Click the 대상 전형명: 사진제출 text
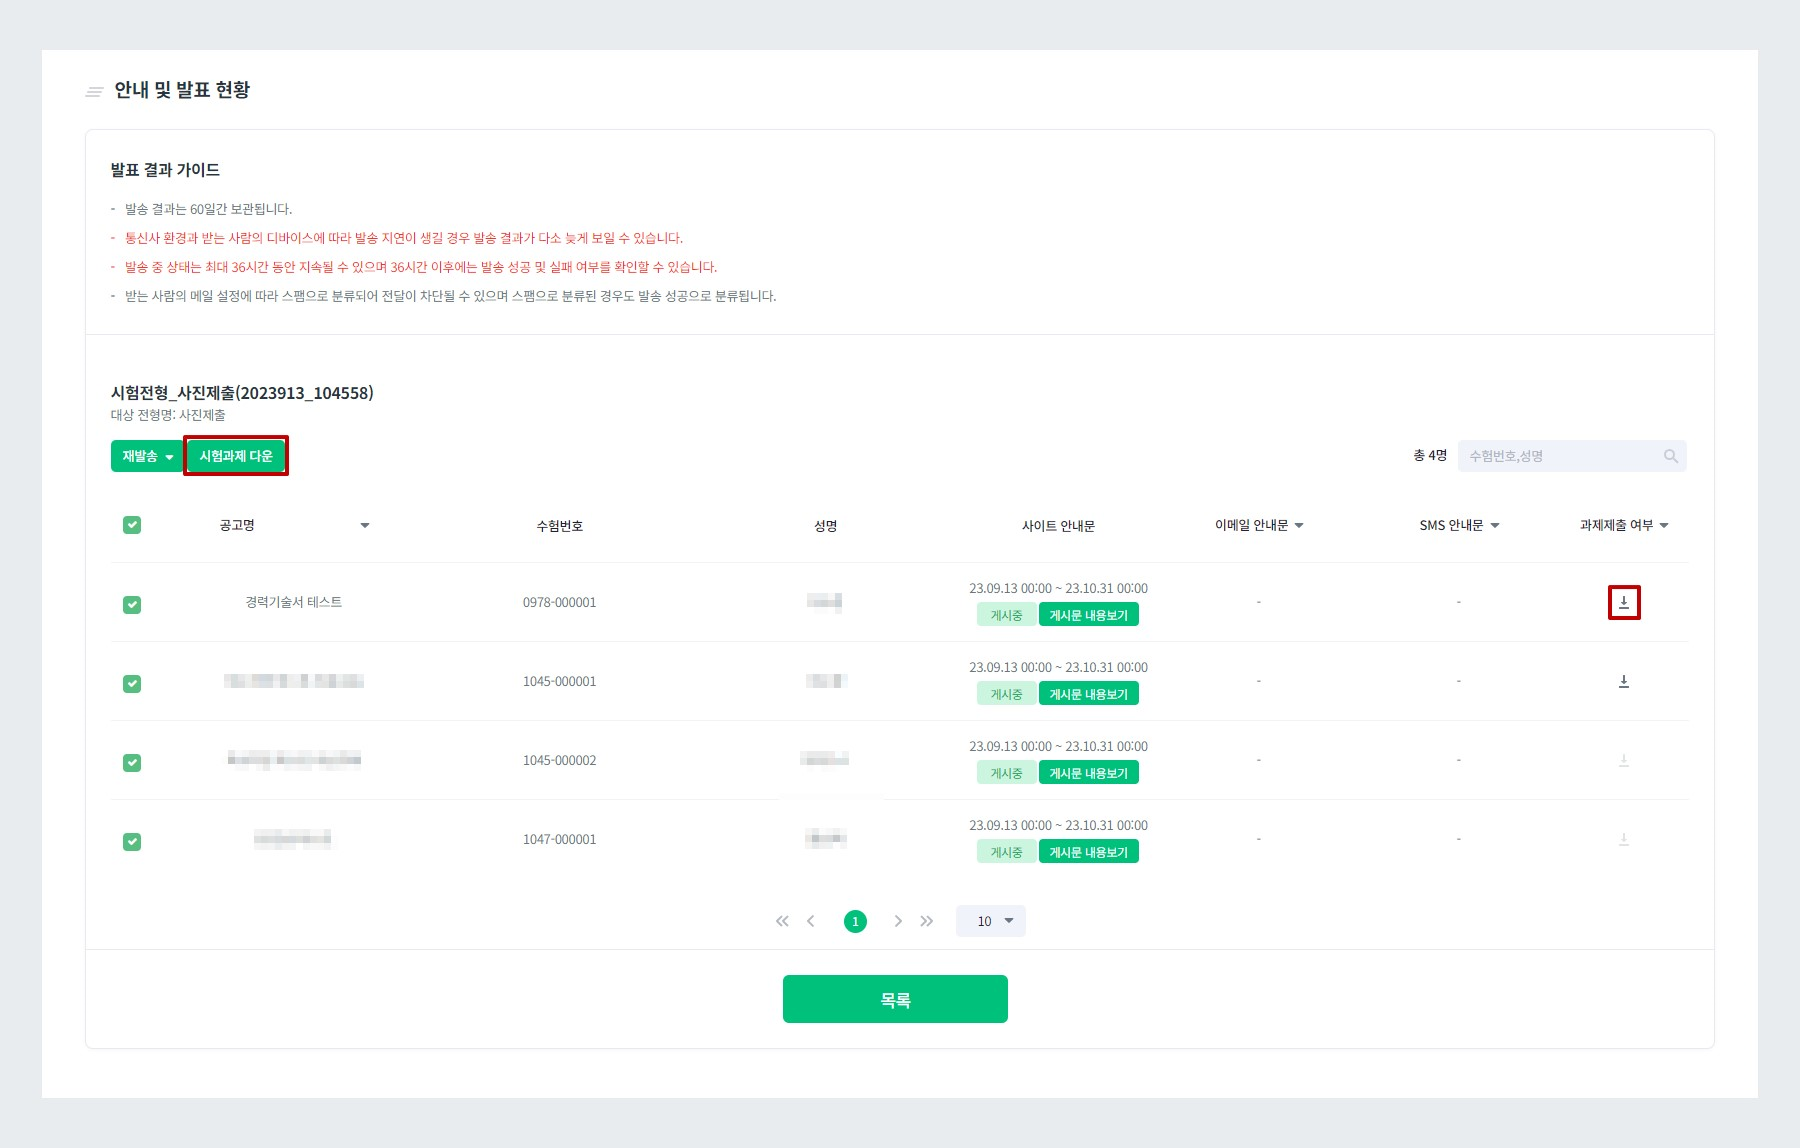Image resolution: width=1800 pixels, height=1148 pixels. click(168, 415)
